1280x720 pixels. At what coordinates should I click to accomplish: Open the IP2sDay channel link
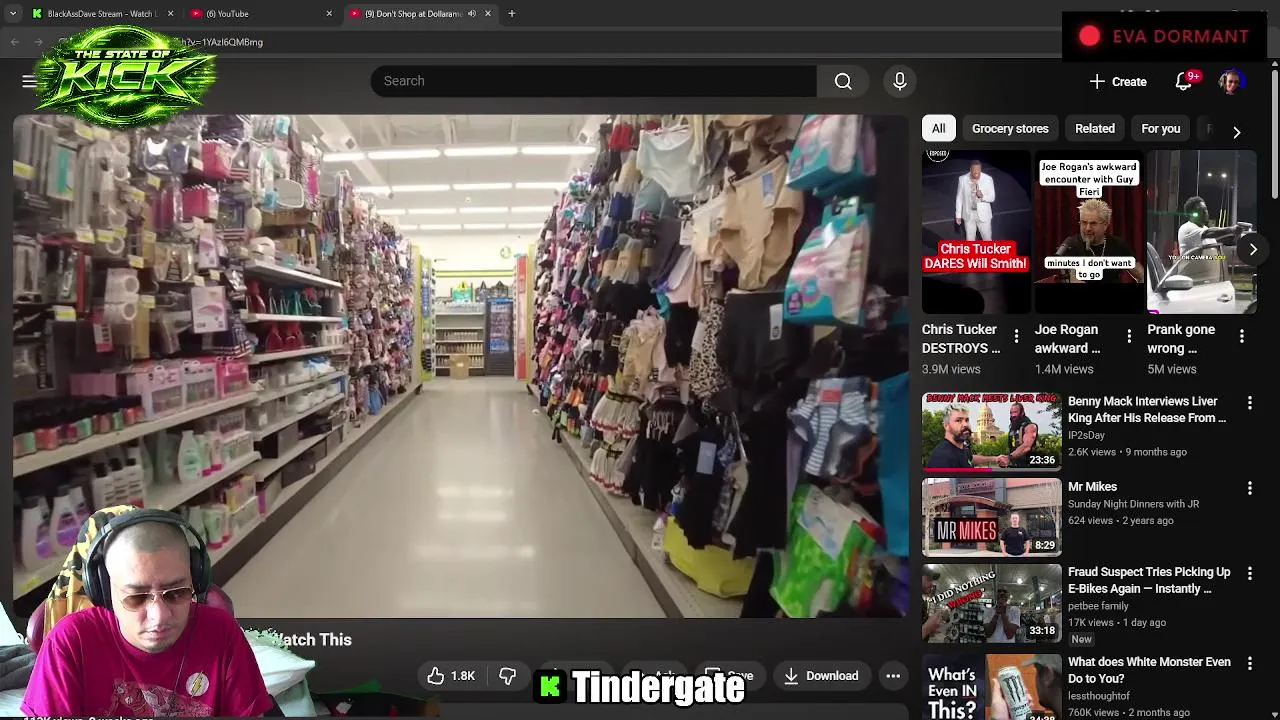pos(1086,435)
